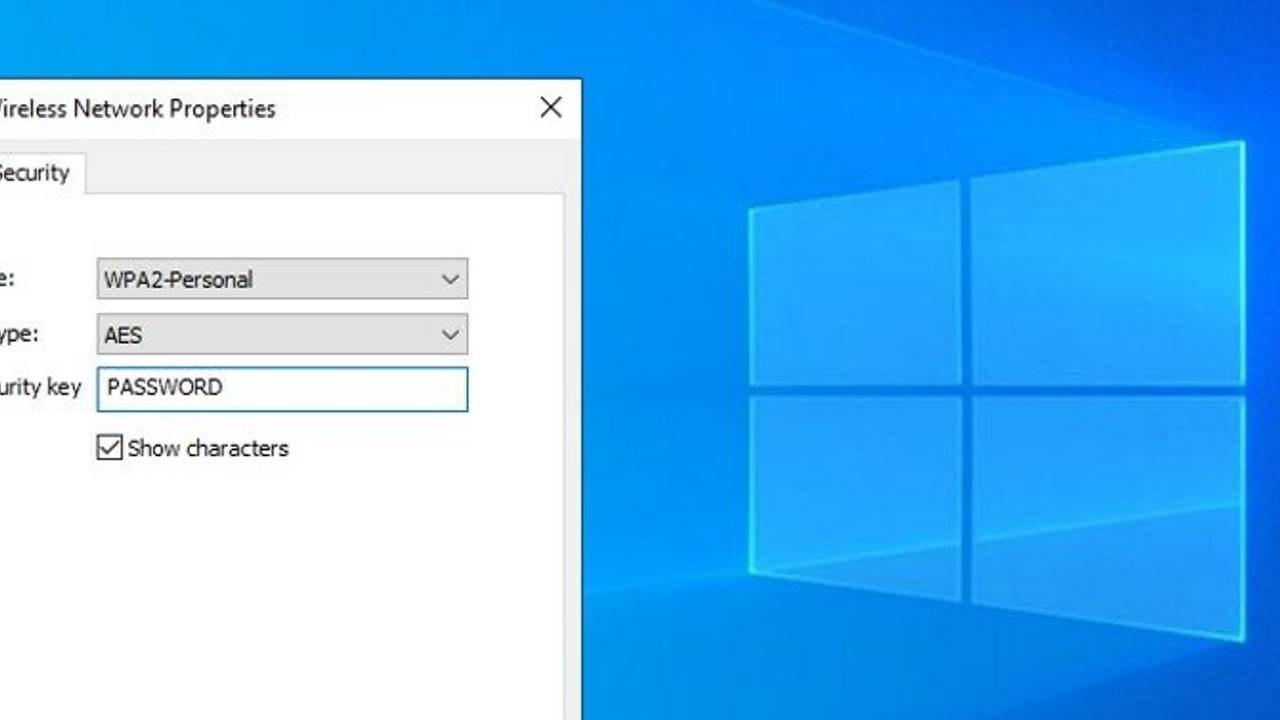Click the encryption type label beside AES
Screen dimensions: 1280x720
pos(19,334)
